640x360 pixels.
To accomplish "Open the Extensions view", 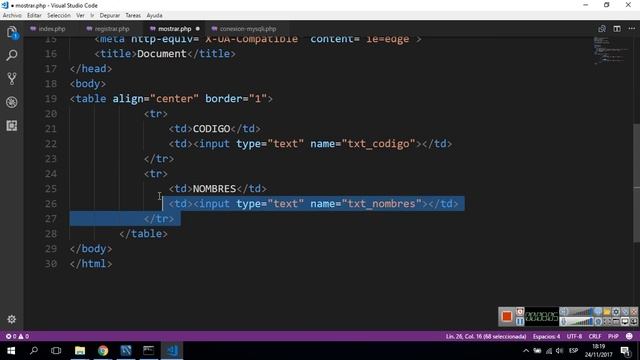I will 12,125.
